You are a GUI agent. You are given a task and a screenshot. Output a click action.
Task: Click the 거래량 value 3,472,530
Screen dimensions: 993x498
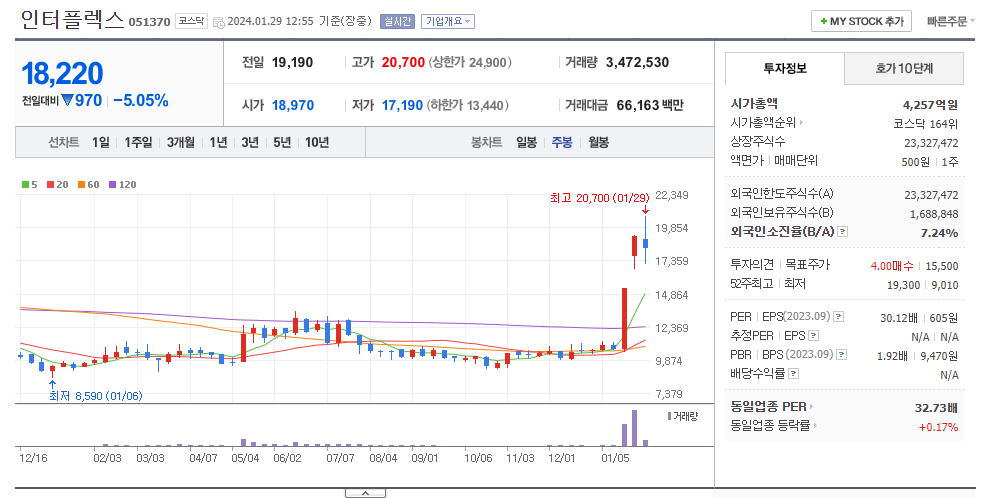[x=637, y=62]
